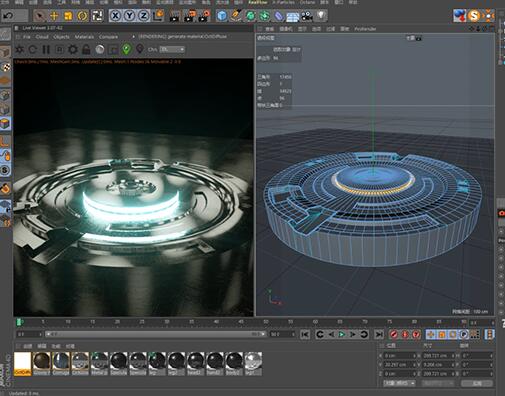The height and width of the screenshot is (396, 505).
Task: Click the S snap icon in the left sidebar
Action: (x=5, y=170)
